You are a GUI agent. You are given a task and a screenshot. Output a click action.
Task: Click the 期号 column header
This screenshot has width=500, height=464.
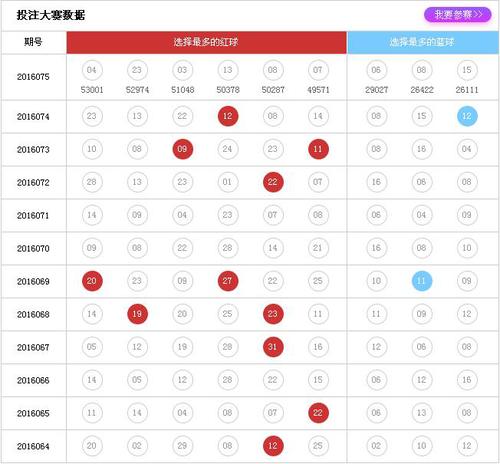(33, 42)
